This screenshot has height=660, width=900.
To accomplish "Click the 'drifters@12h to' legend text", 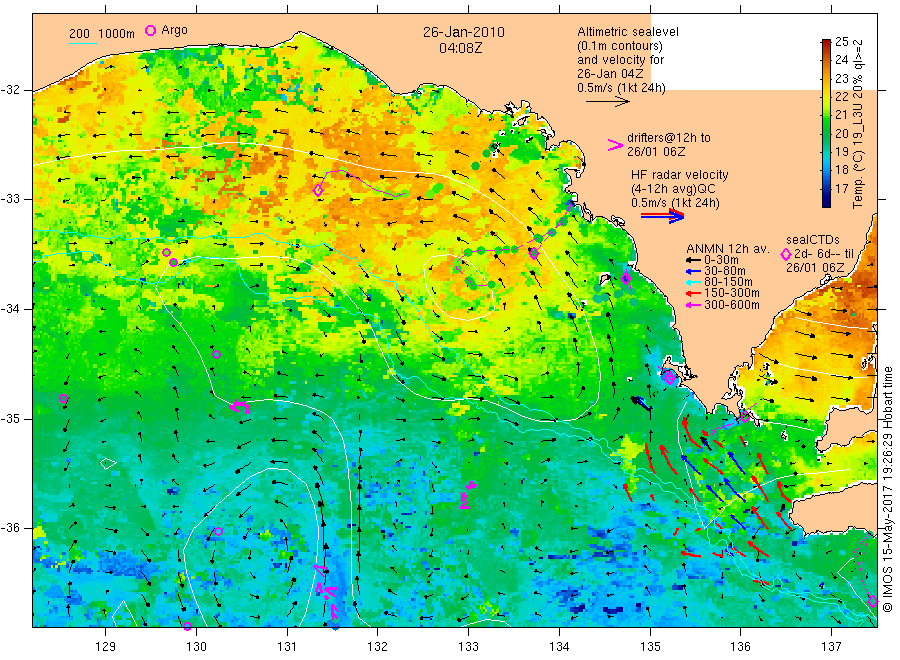I will point(669,138).
